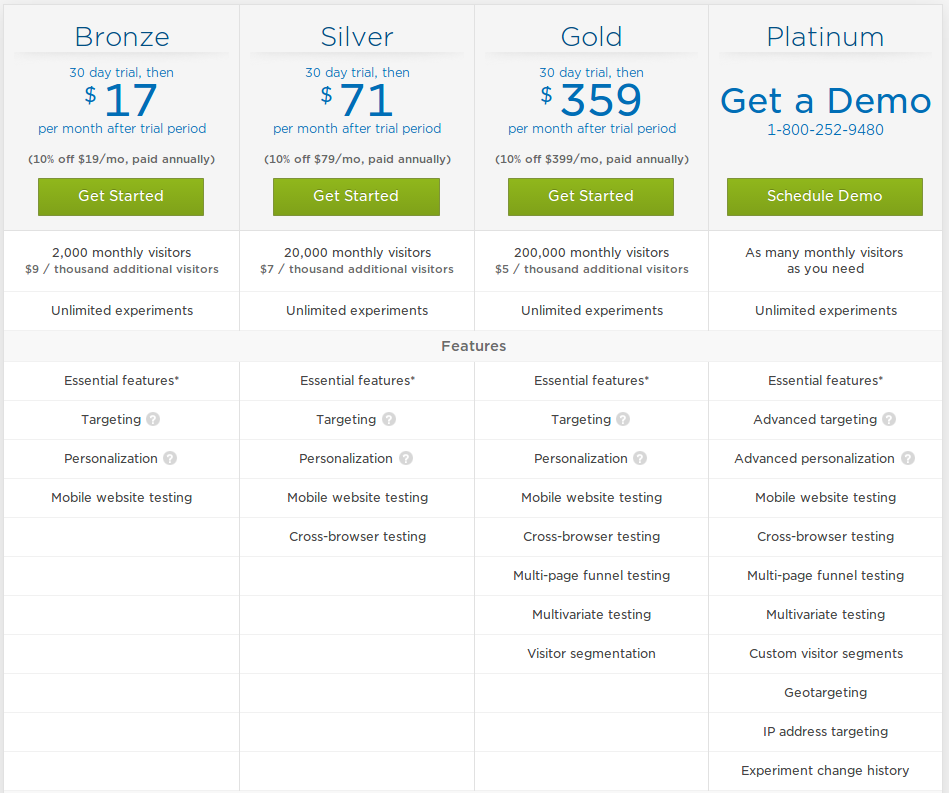Image resolution: width=949 pixels, height=793 pixels.
Task: Show the help tooltip next to Gold Targeting
Action: (623, 419)
